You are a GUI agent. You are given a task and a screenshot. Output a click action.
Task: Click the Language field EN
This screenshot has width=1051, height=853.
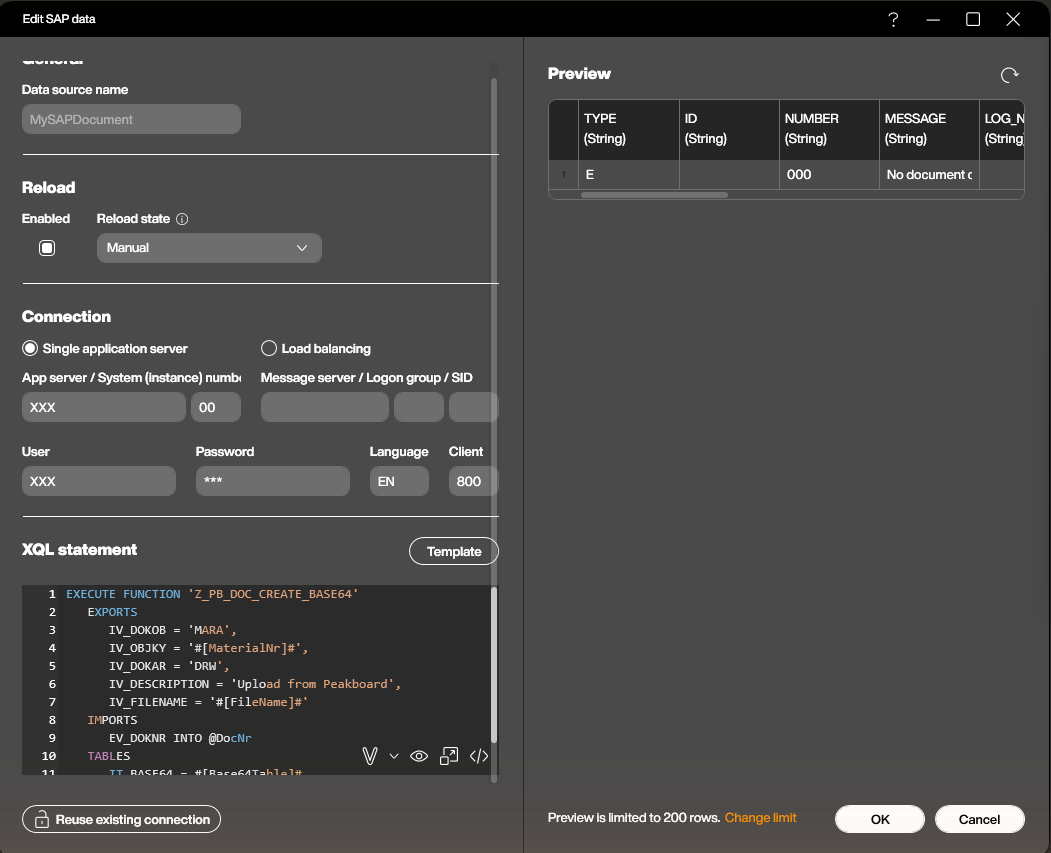pos(399,481)
